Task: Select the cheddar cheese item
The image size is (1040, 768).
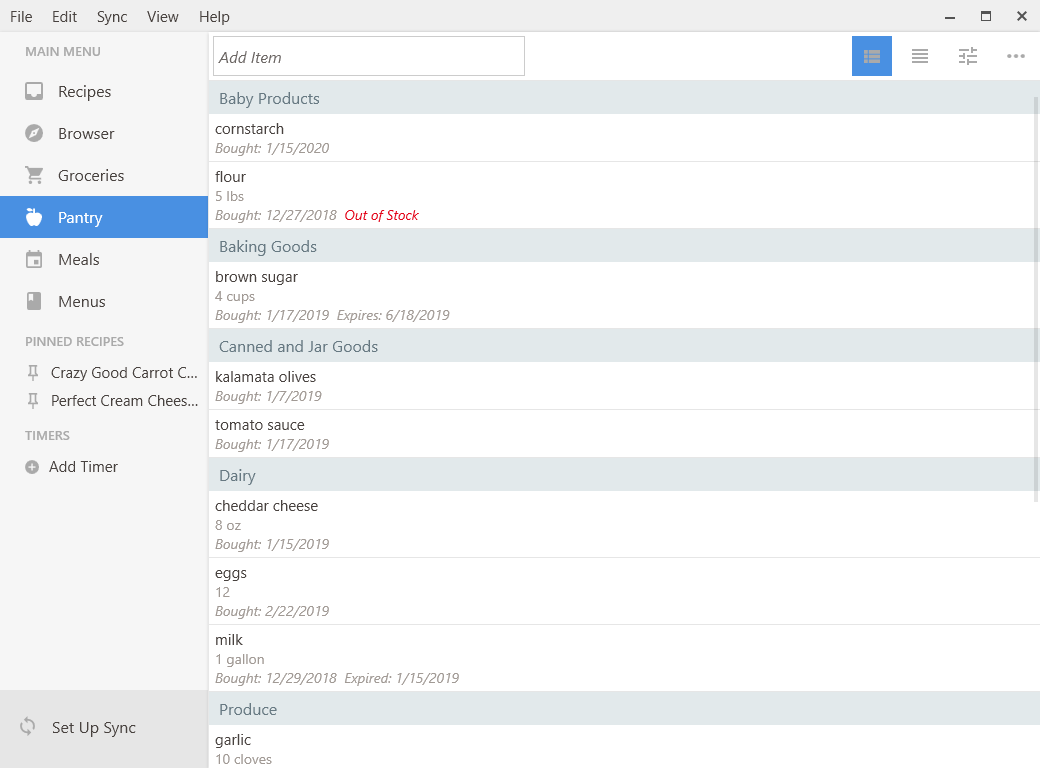Action: click(623, 525)
